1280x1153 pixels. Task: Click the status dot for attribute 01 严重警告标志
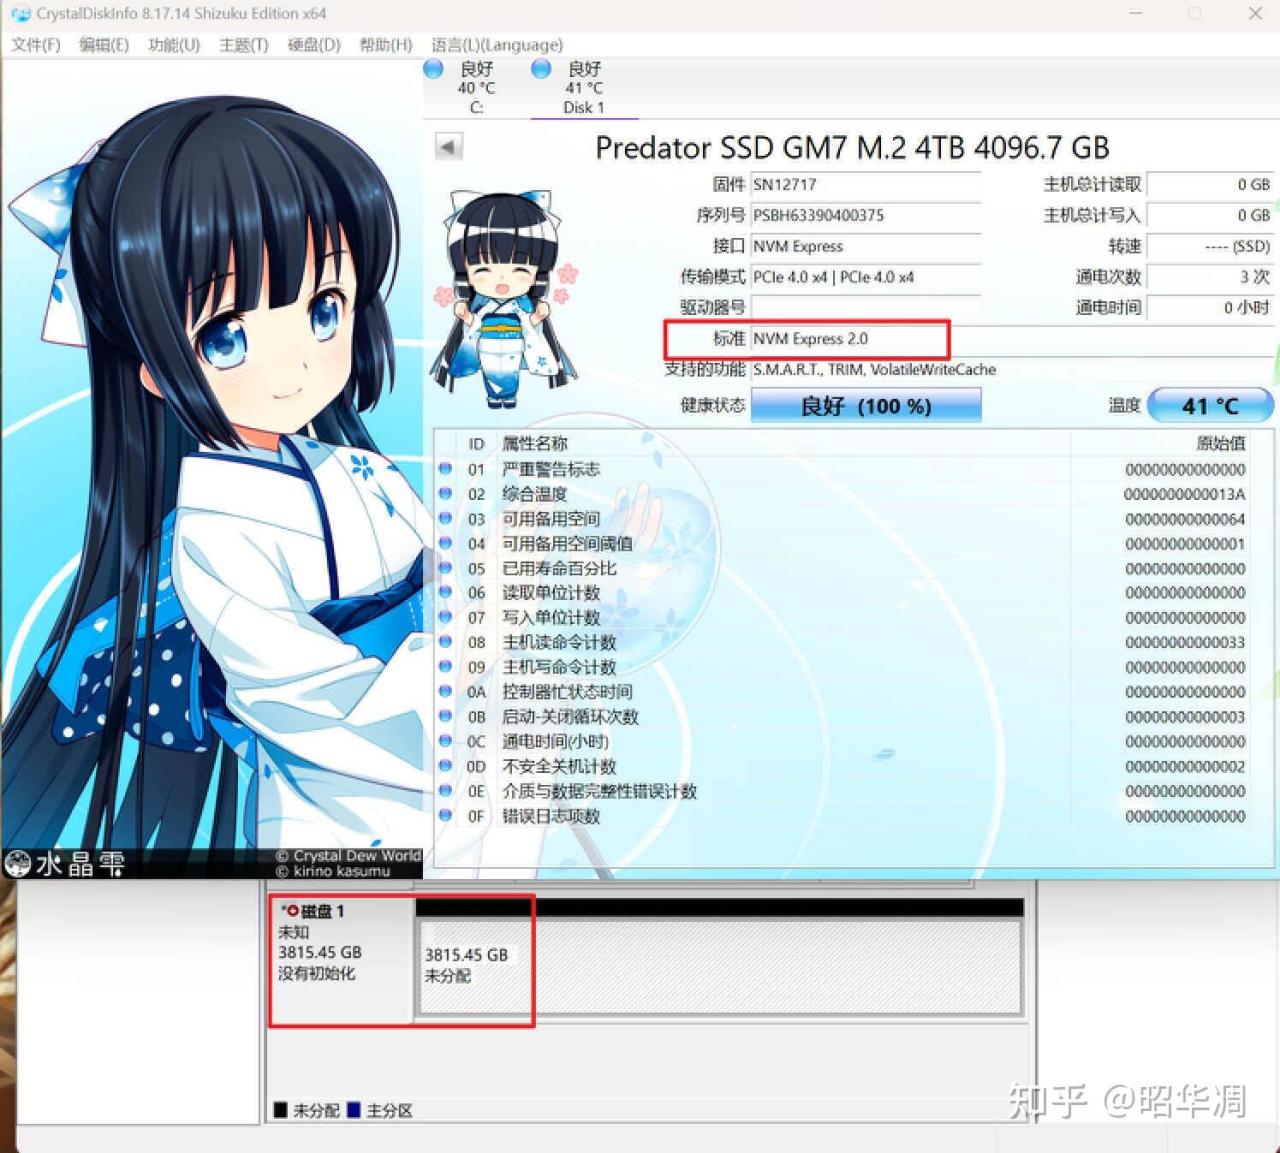coord(445,469)
